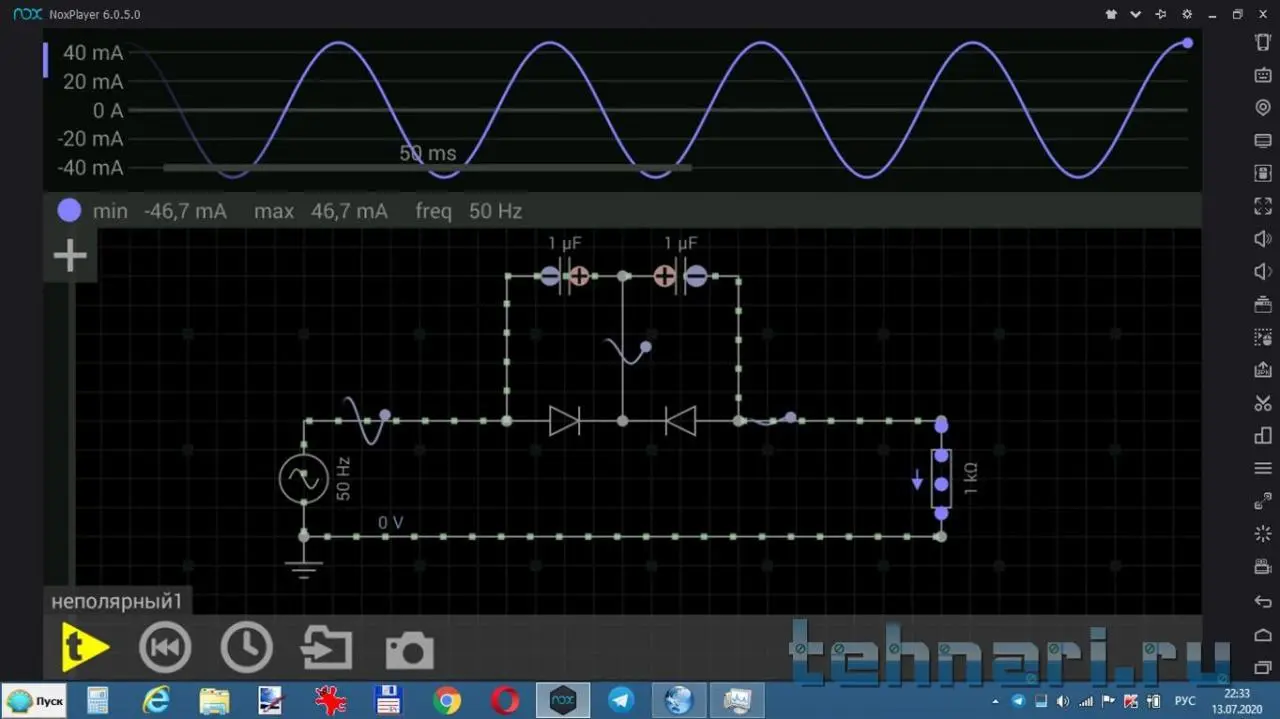Open the Пуск start menu
This screenshot has height=719, width=1280.
coord(36,701)
